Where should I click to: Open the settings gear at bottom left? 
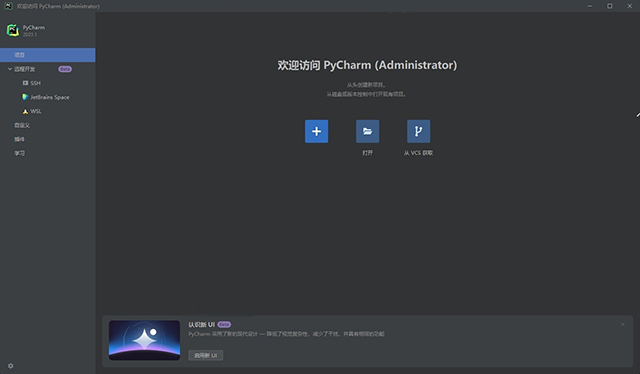11,366
